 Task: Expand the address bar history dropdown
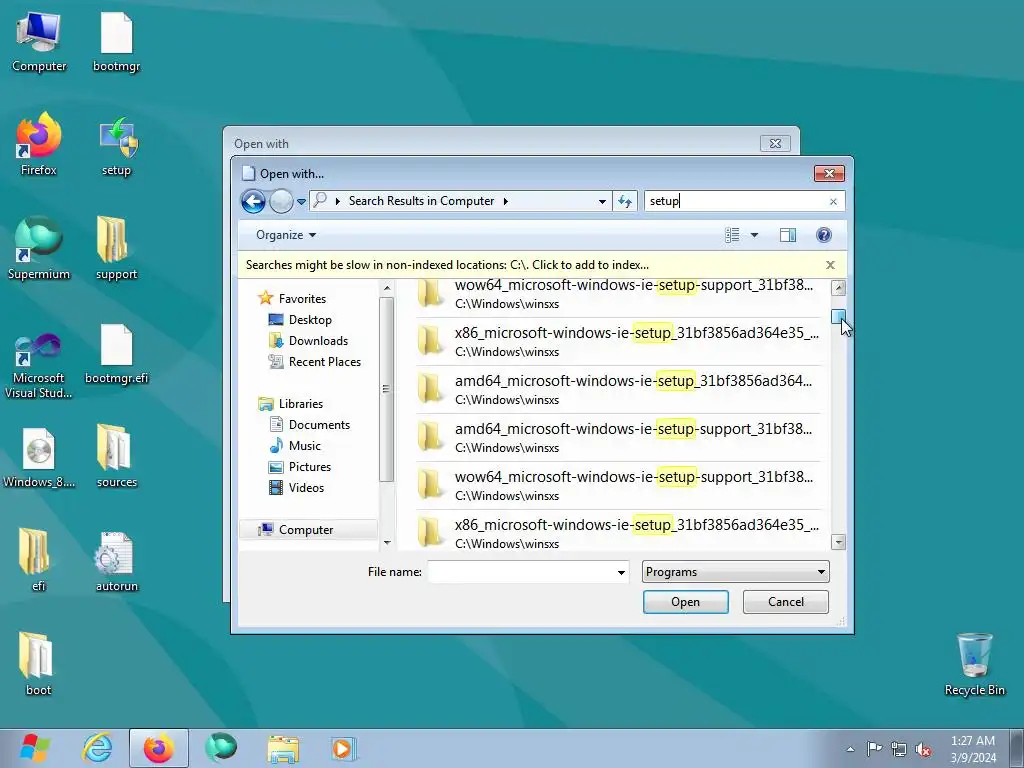pos(602,201)
